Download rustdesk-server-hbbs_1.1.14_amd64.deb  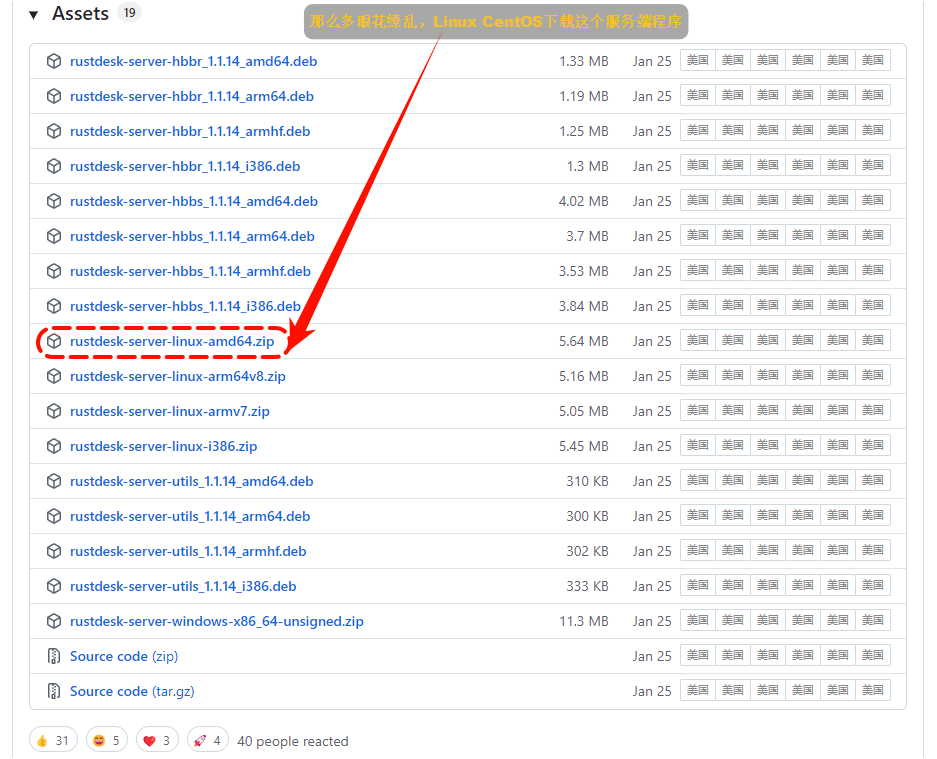pos(194,201)
